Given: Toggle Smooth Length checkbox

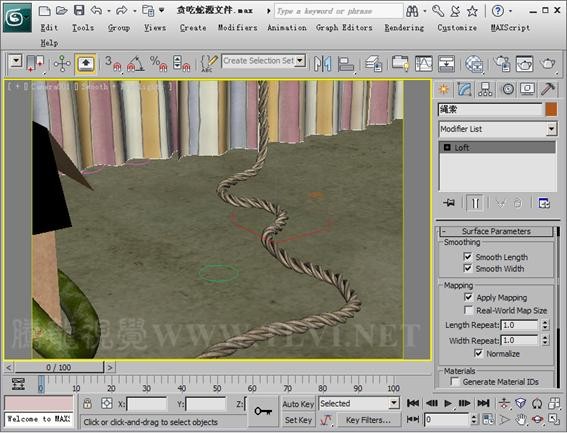Looking at the screenshot, I should click(468, 256).
